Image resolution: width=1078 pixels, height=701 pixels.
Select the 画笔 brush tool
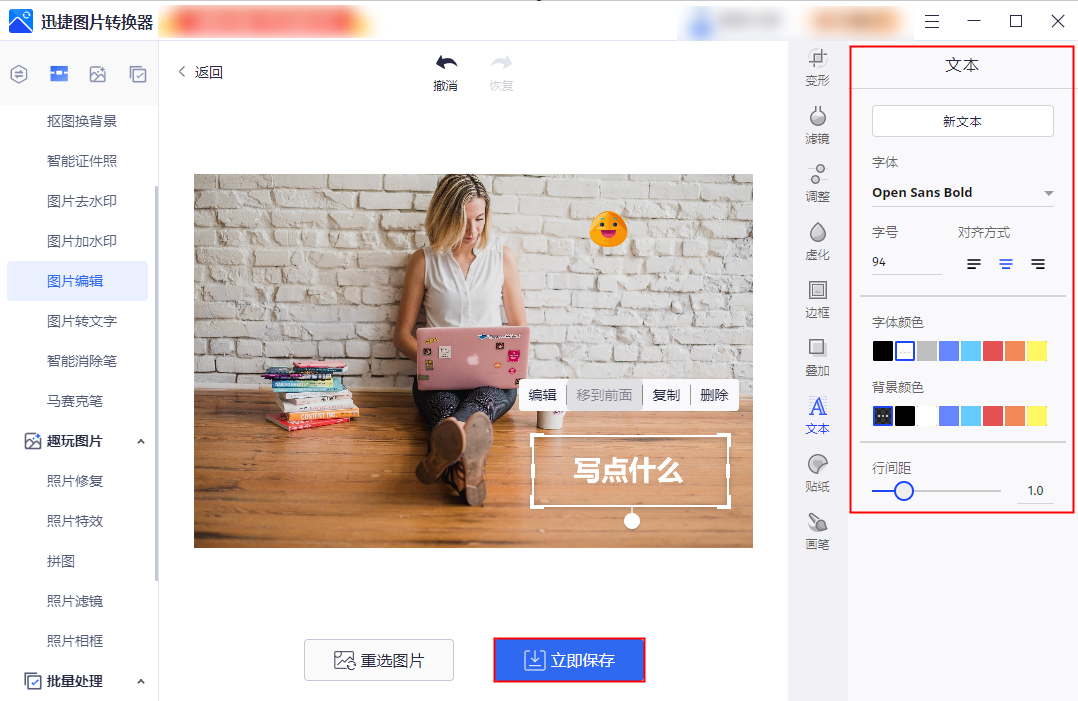point(817,531)
